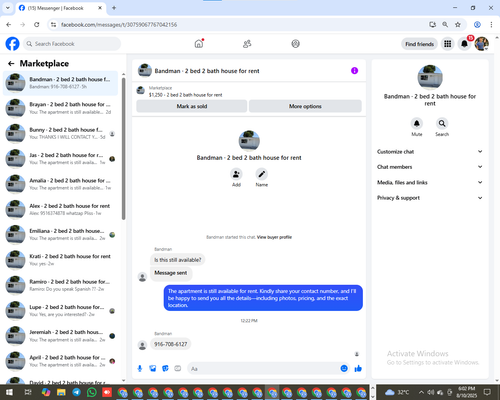The width and height of the screenshot is (500, 400).
Task: Select the Messenger Facebook browser tab
Action: pyautogui.click(x=61, y=8)
